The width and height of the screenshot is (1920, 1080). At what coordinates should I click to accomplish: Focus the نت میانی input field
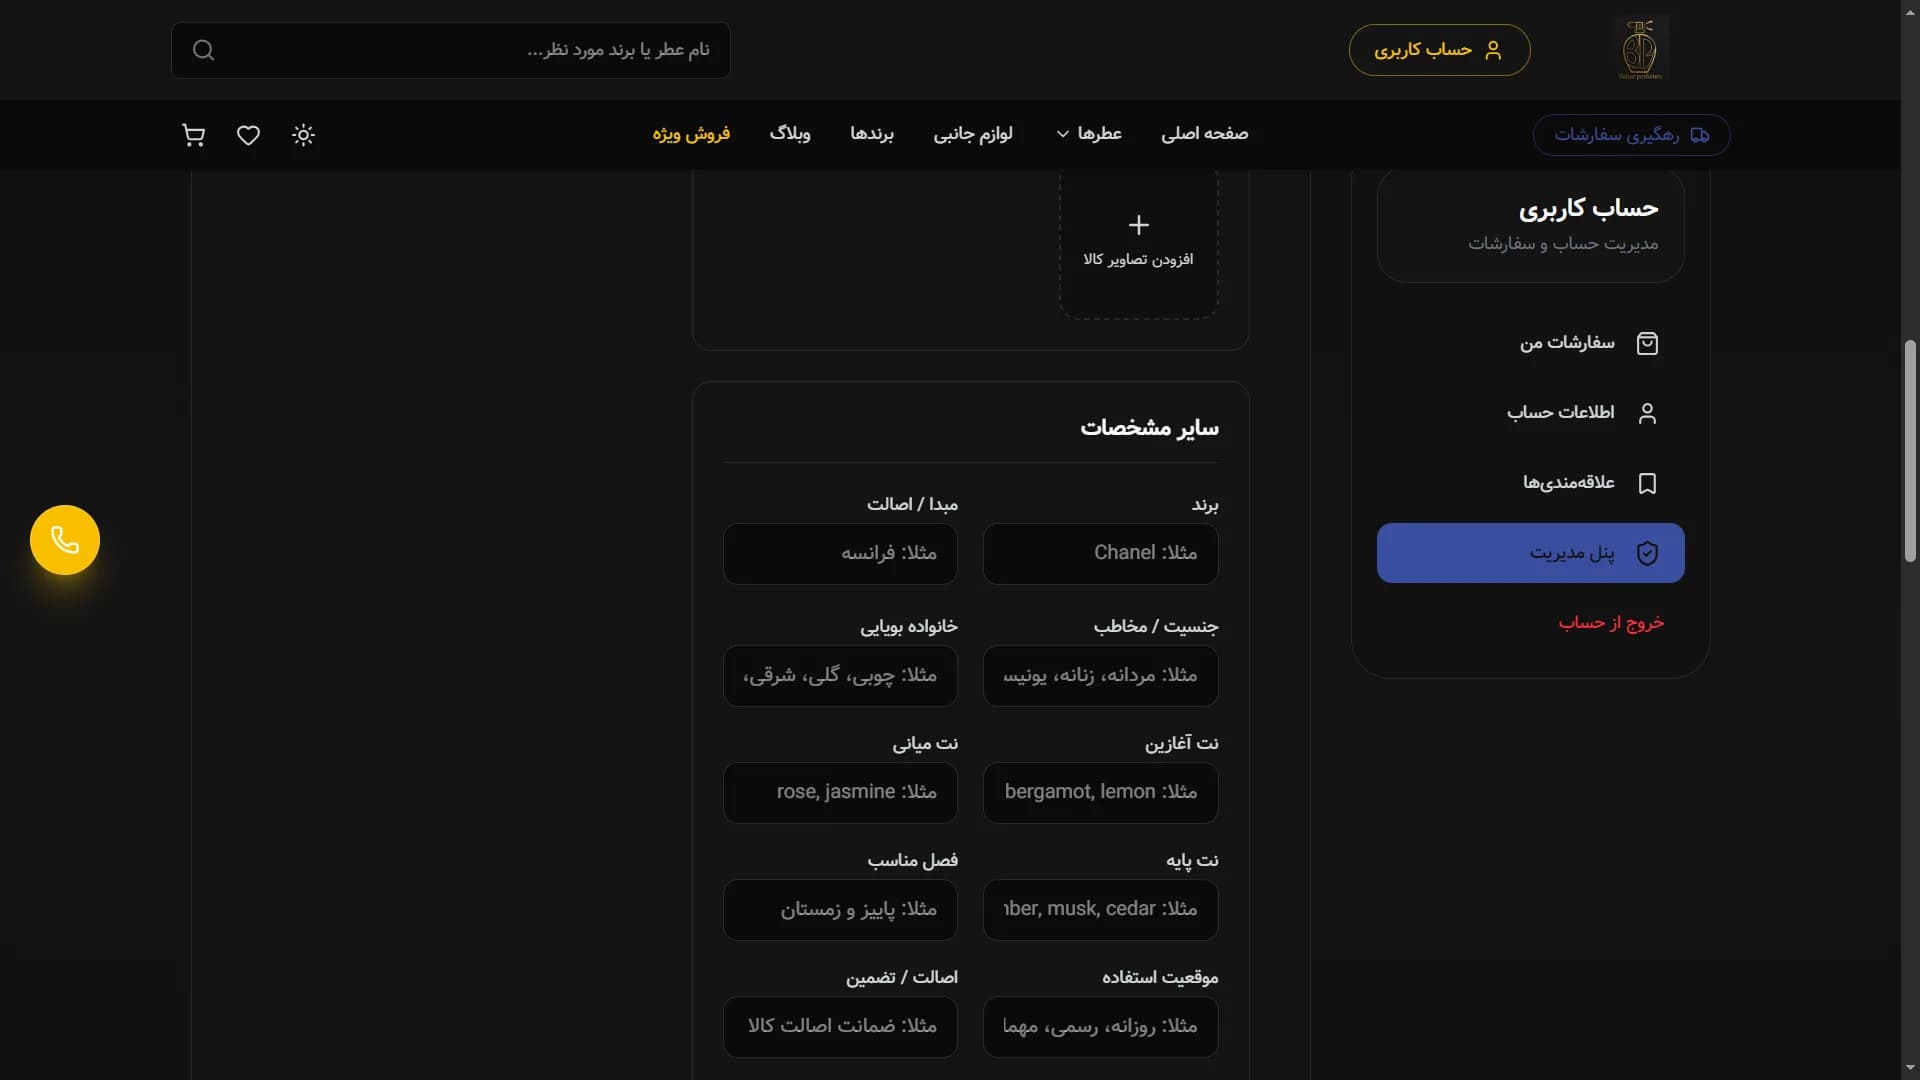(840, 793)
